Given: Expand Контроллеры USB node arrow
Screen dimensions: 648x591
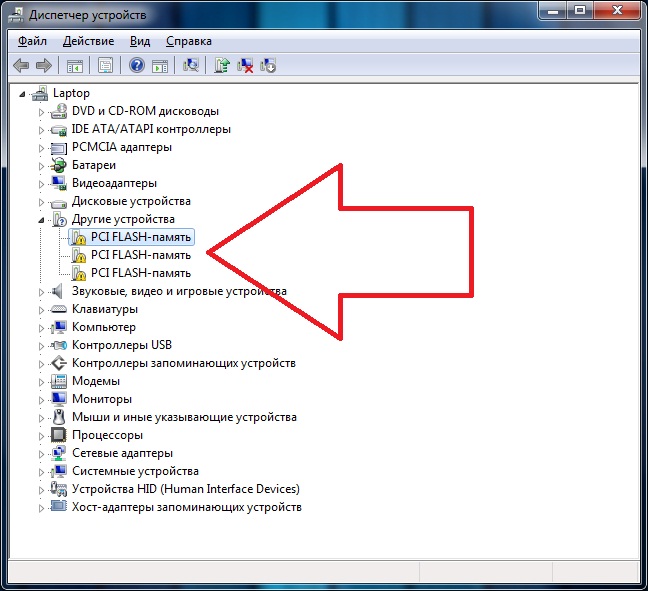Looking at the screenshot, I should coord(41,346).
